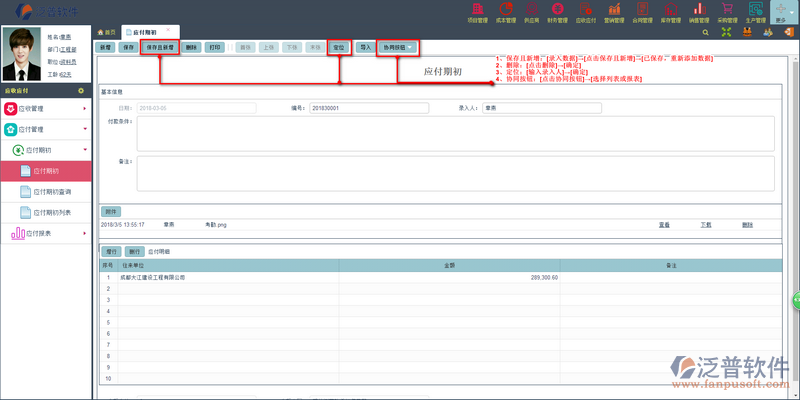Select 应付期初查询 in the sidebar
The height and width of the screenshot is (400, 800).
pos(52,191)
